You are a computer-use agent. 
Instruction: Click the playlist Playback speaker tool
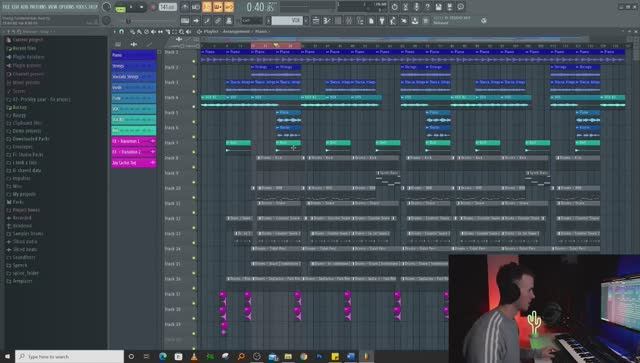coord(188,31)
